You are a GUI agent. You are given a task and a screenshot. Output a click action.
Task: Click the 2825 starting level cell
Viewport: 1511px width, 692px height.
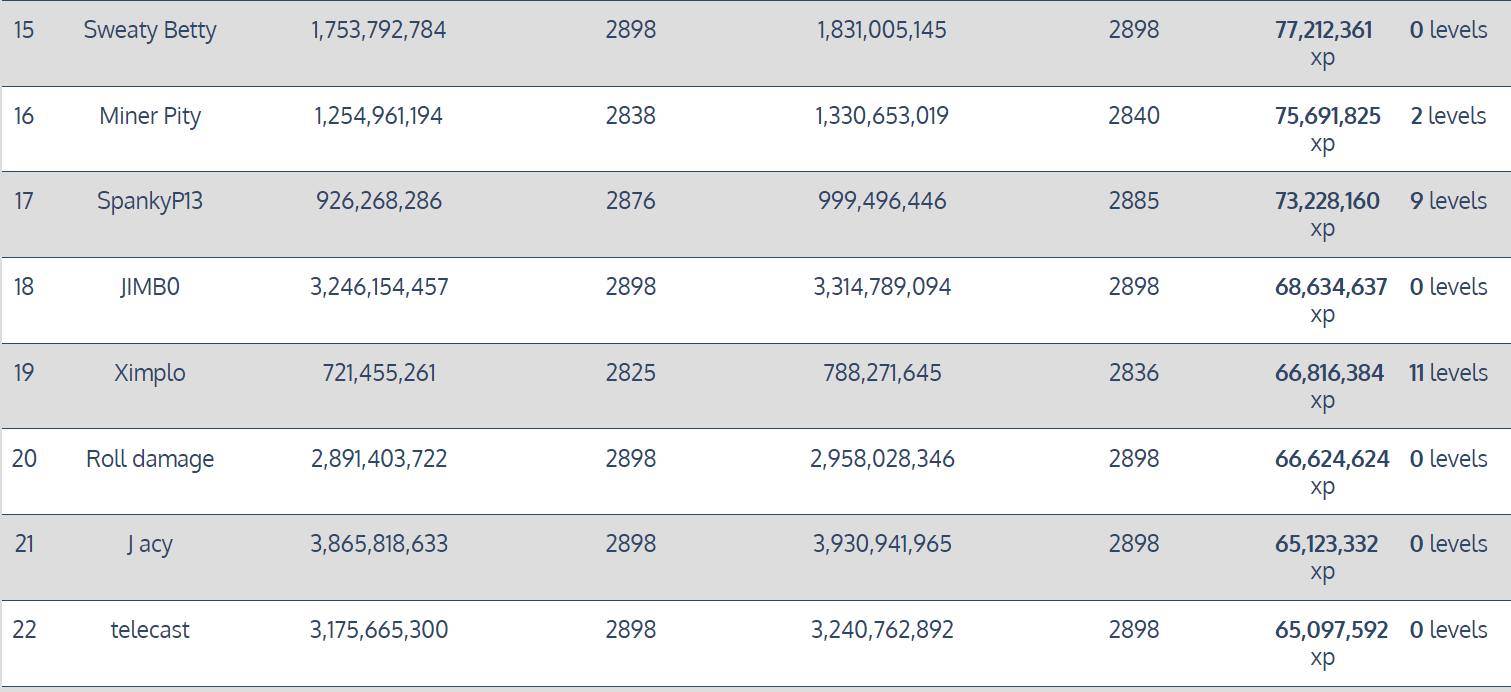pyautogui.click(x=631, y=373)
